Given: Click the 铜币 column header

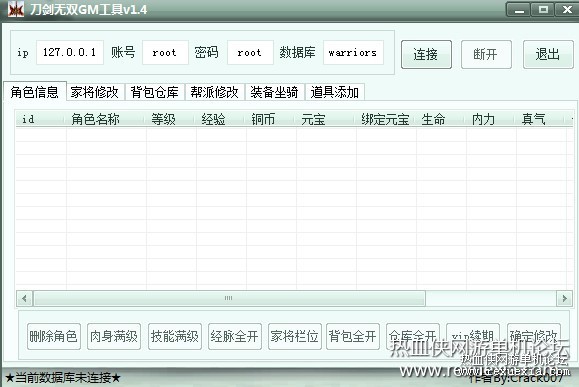Looking at the screenshot, I should (271, 119).
